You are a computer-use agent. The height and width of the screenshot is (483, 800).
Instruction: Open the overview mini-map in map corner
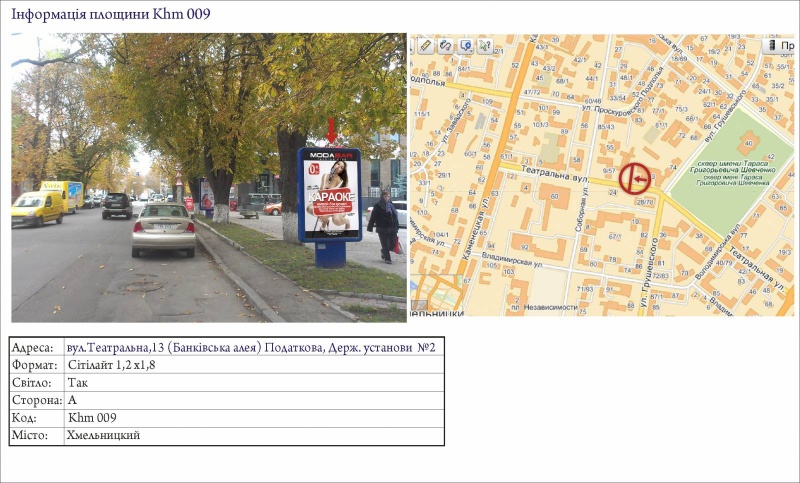[x=419, y=306]
